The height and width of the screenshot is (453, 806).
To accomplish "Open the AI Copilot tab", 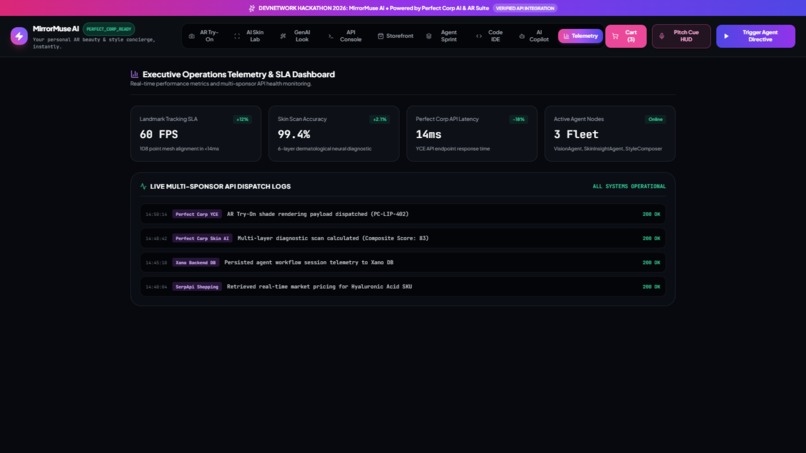I will (534, 36).
